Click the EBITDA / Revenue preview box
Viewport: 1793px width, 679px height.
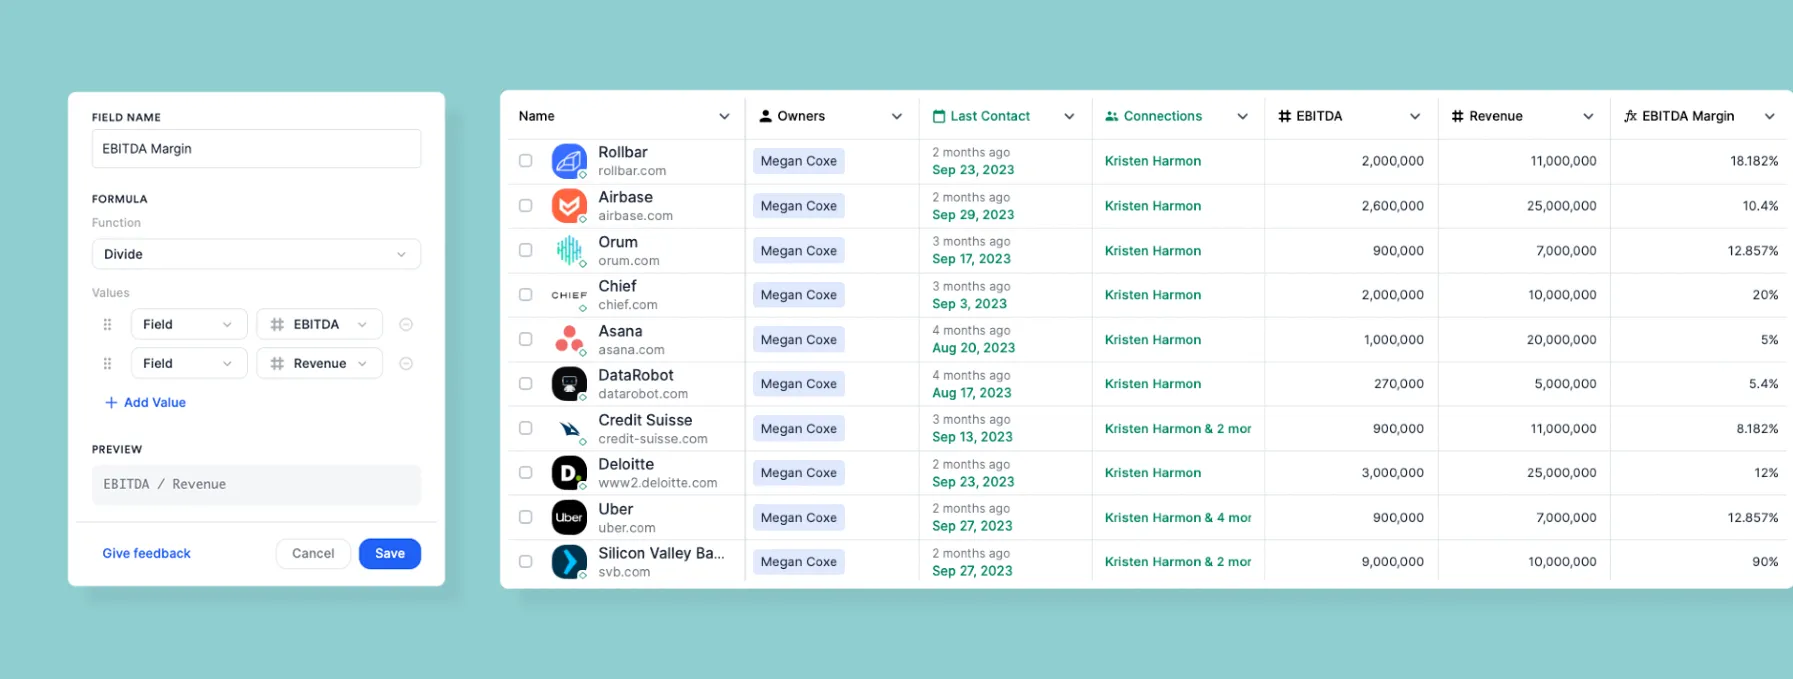click(256, 484)
